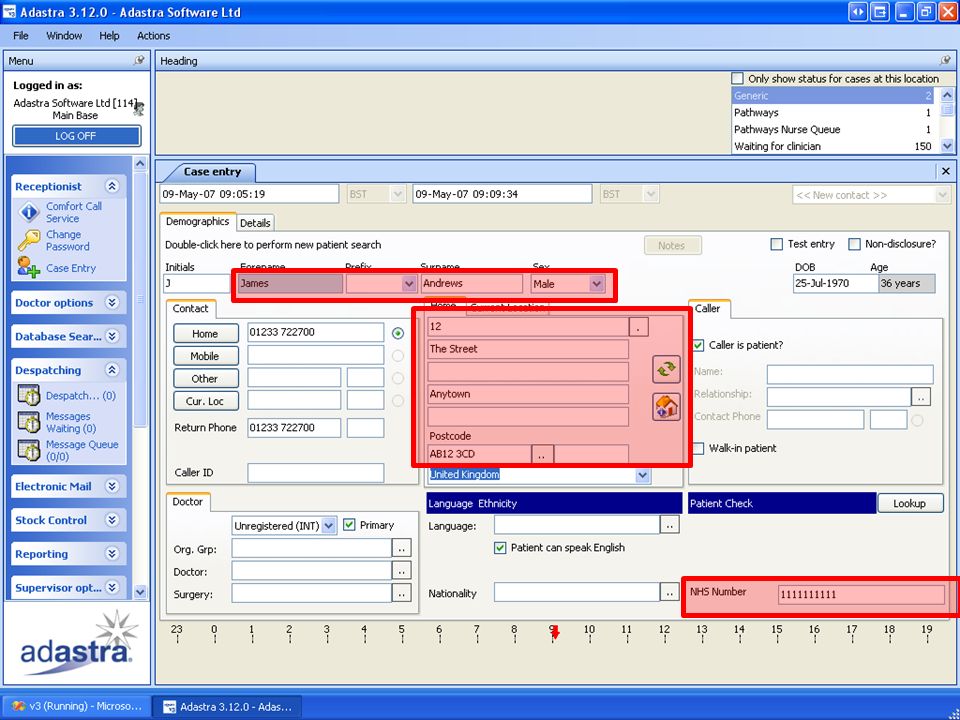960x720 pixels.
Task: Select the Demographics tab
Action: pos(197,222)
